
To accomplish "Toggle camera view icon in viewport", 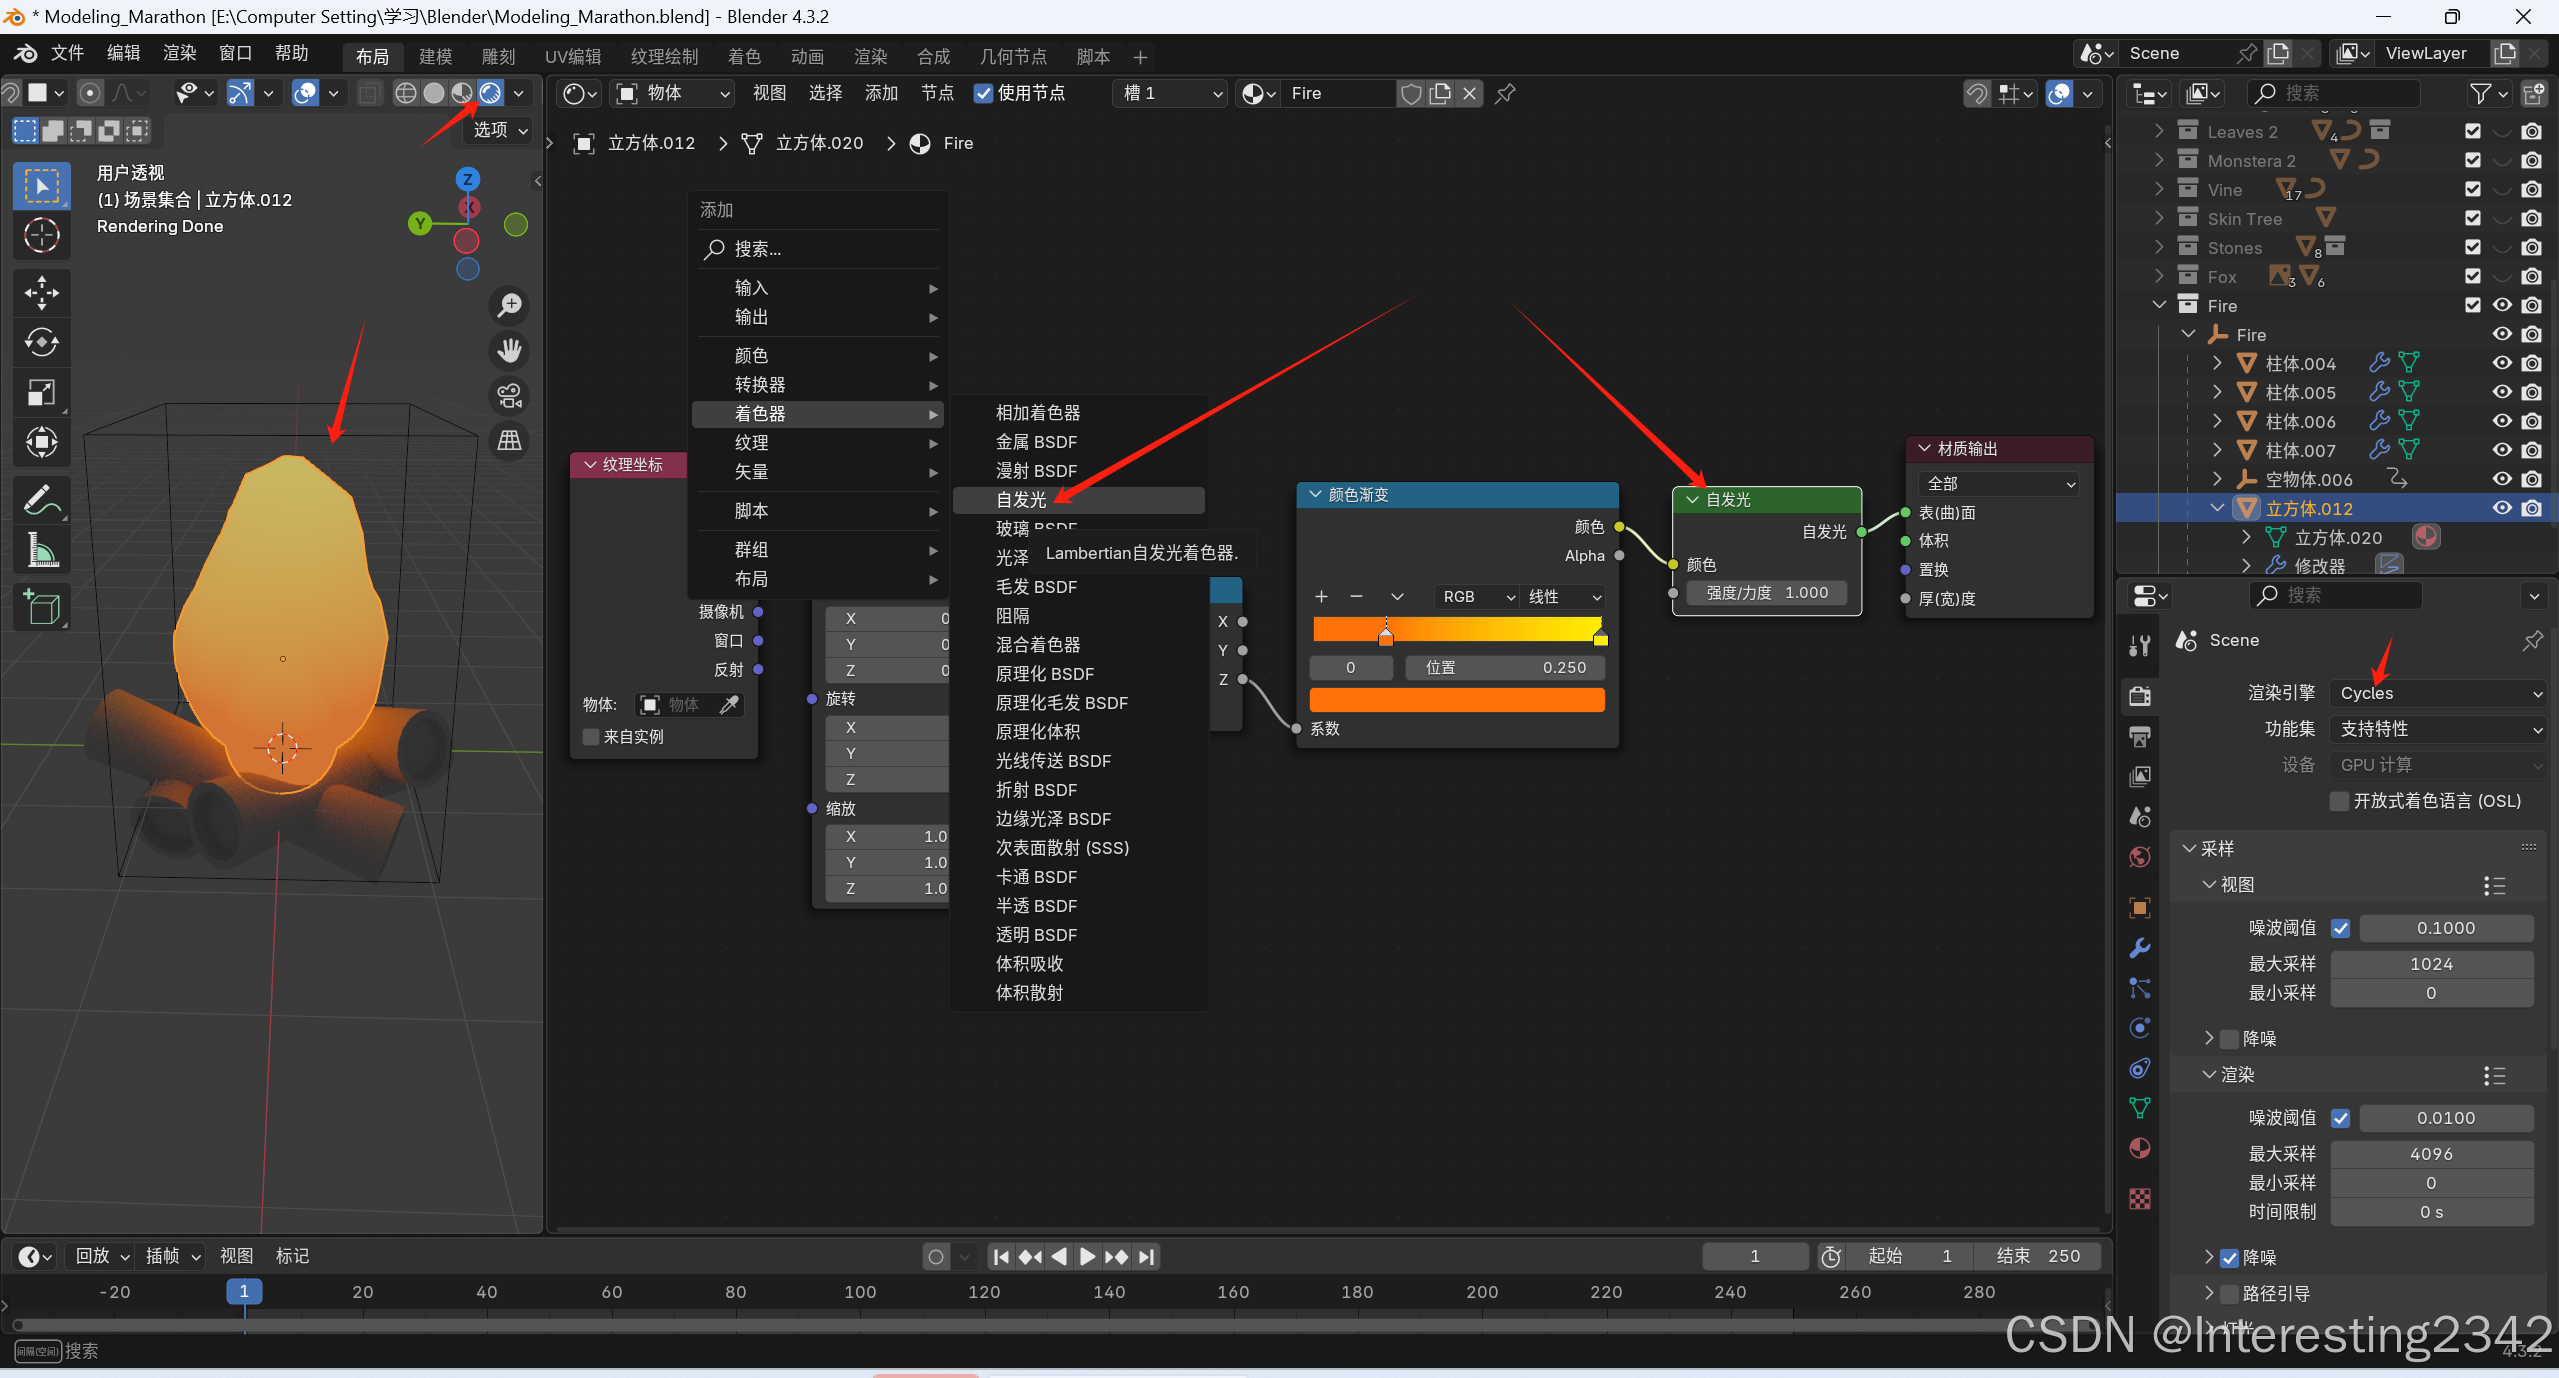I will (510, 396).
